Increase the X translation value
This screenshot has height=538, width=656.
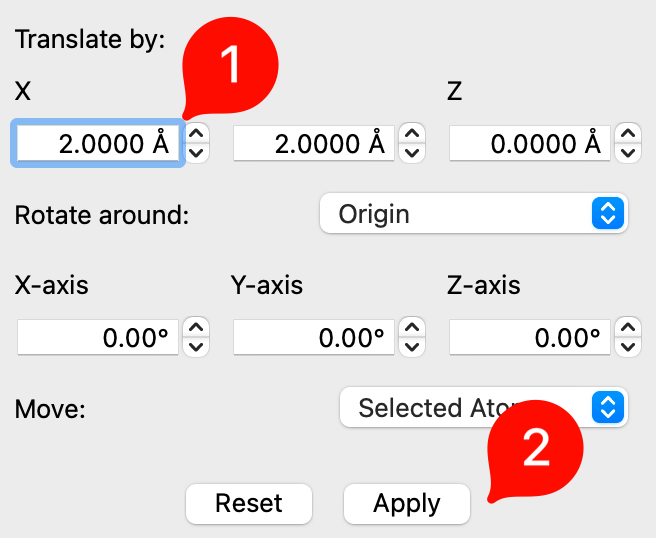click(x=198, y=134)
